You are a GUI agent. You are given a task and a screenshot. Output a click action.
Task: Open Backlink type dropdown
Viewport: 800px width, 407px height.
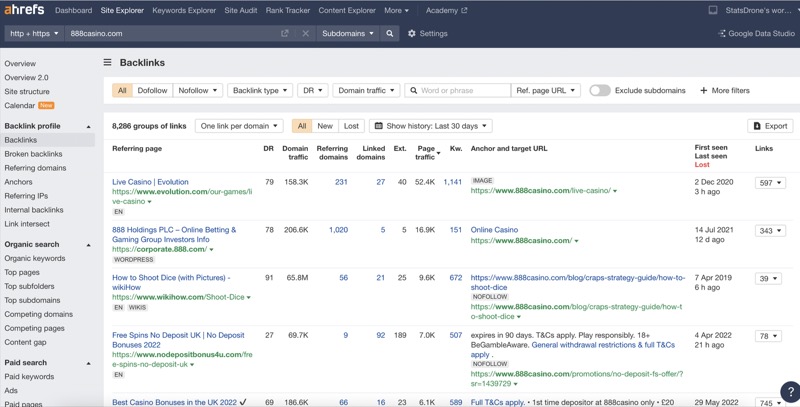click(x=260, y=90)
